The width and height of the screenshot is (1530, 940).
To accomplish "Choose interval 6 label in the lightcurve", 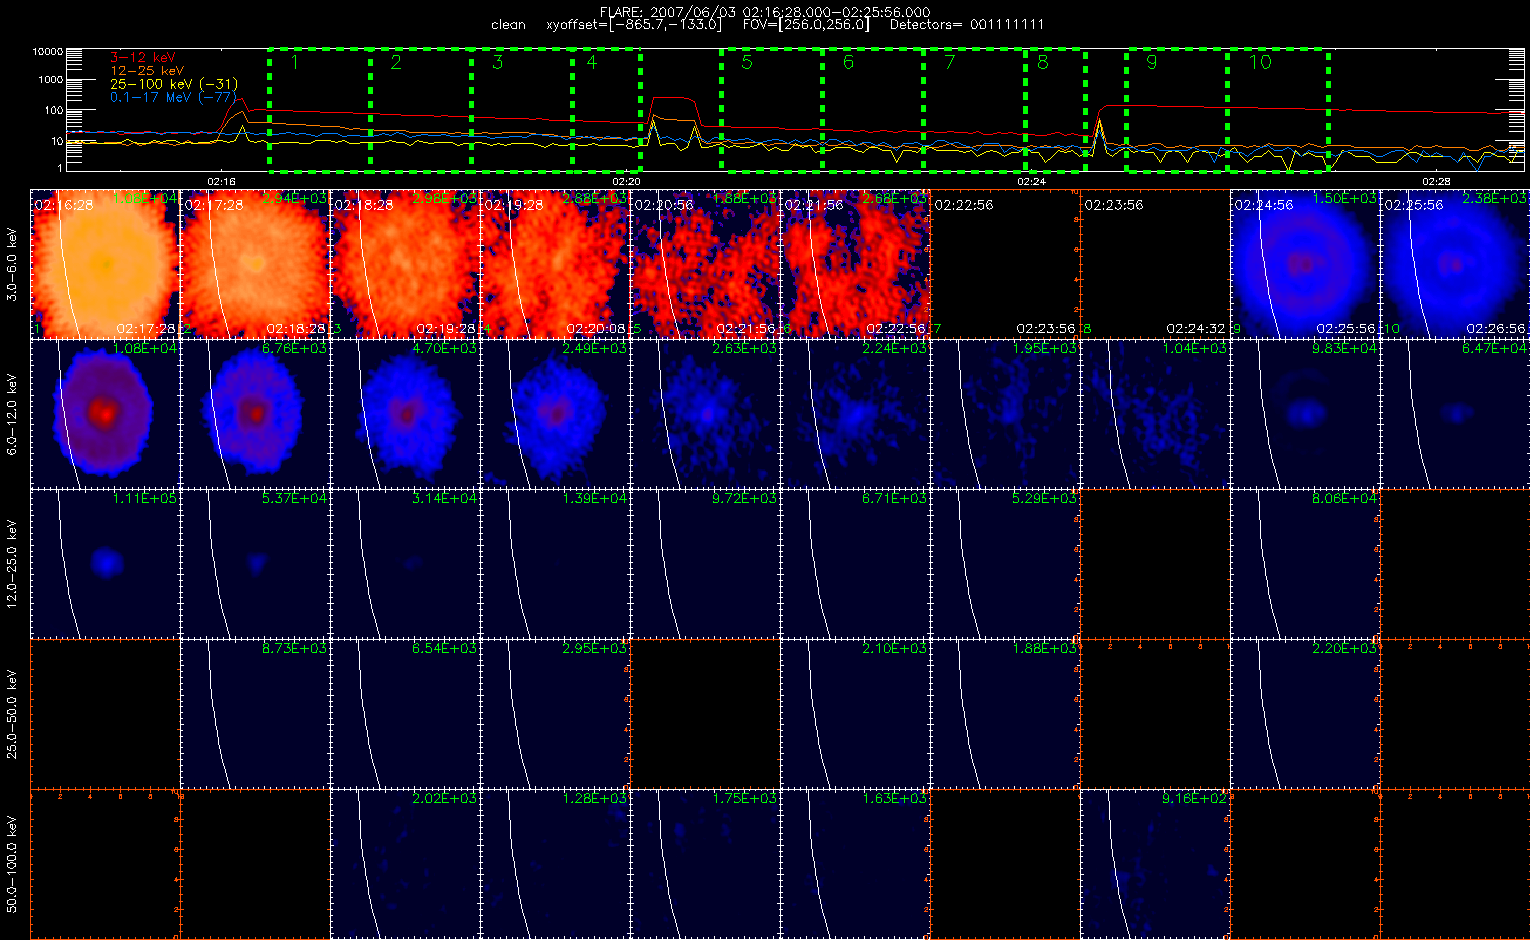I will 848,62.
